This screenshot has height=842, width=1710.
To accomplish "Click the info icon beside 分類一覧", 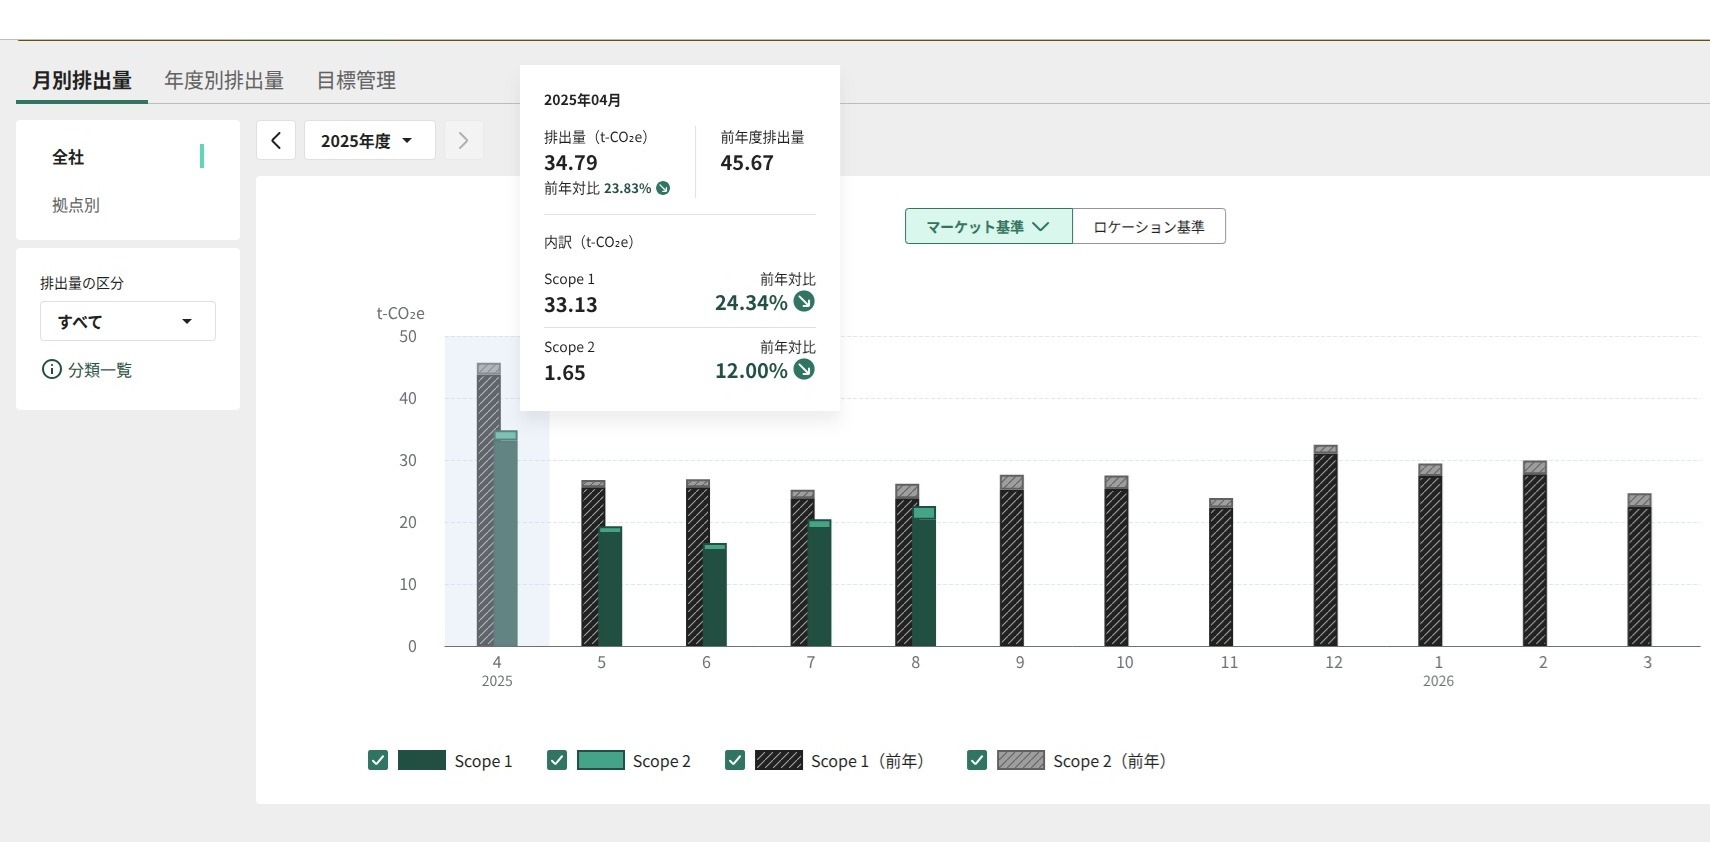I will (x=51, y=370).
